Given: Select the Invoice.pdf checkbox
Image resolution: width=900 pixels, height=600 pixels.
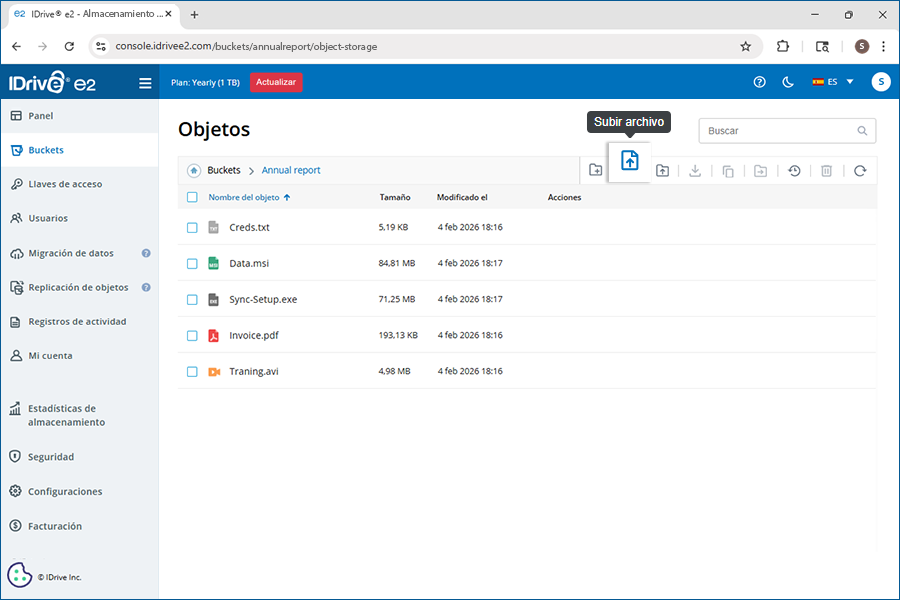Looking at the screenshot, I should coord(193,336).
